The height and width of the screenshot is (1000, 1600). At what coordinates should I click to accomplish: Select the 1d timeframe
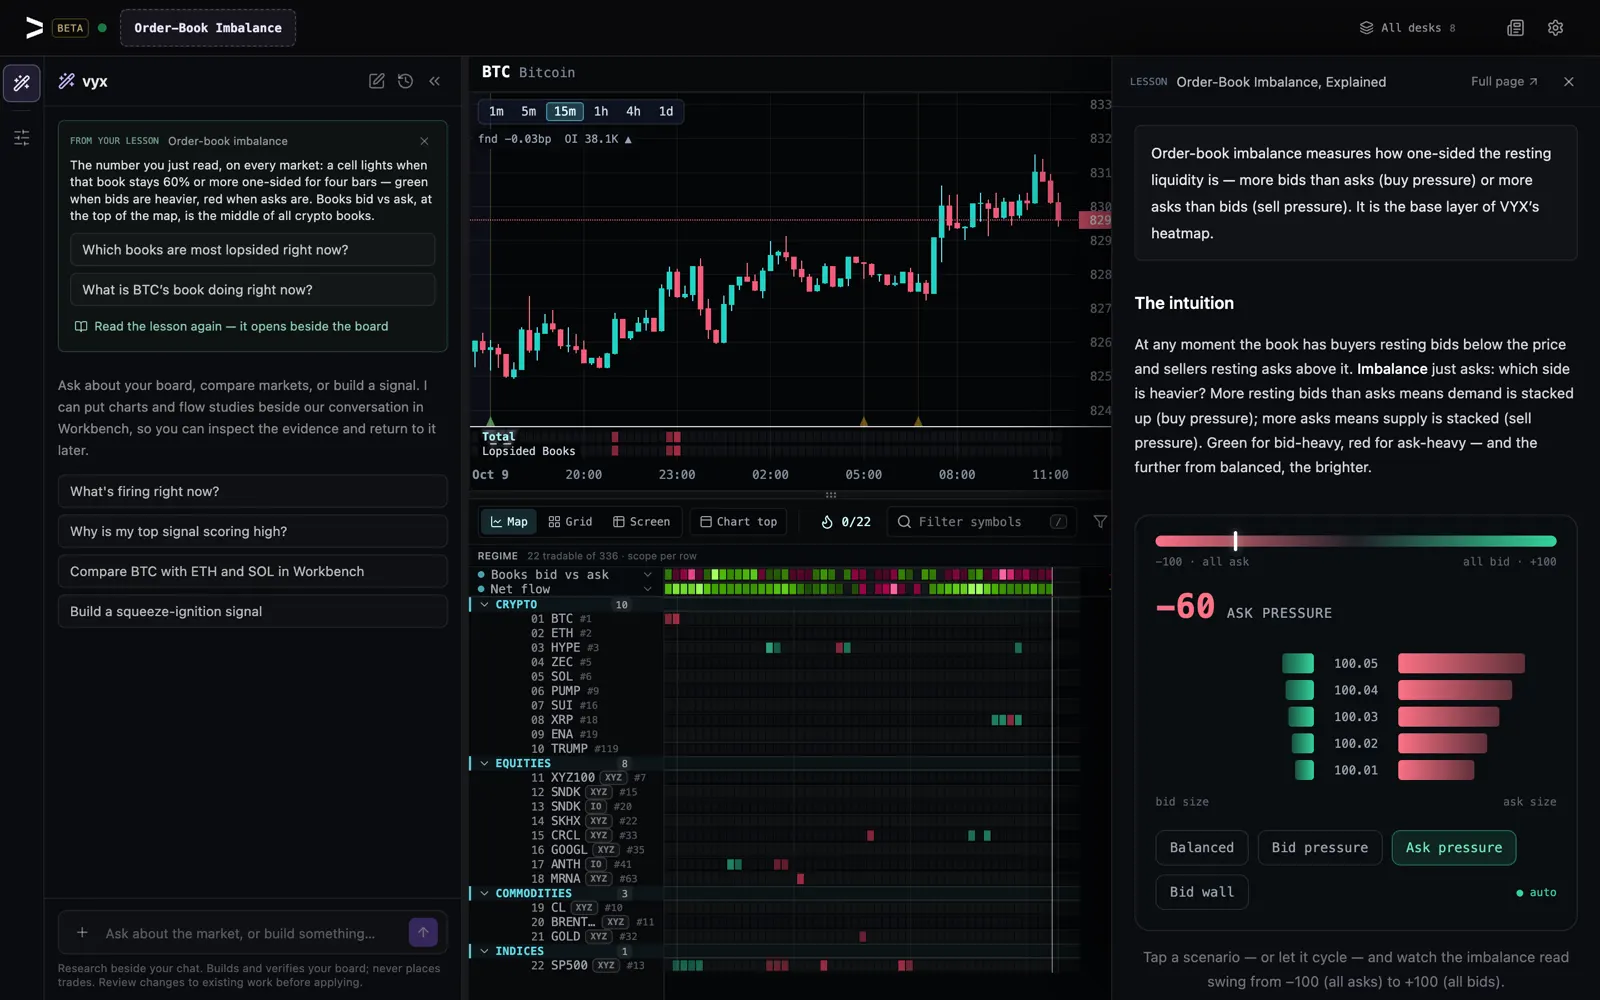tap(666, 112)
